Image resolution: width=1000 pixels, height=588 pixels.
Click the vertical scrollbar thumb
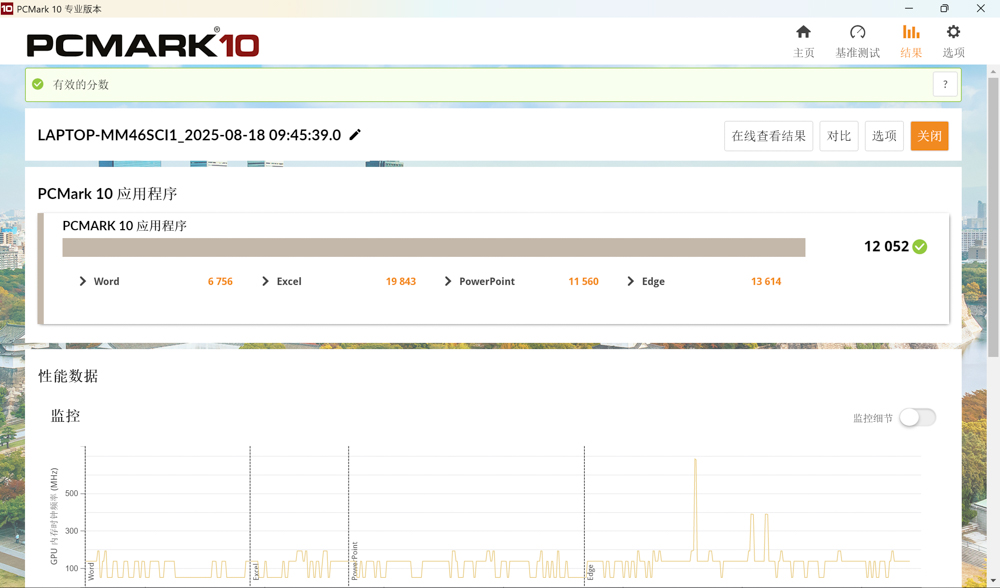click(x=993, y=217)
